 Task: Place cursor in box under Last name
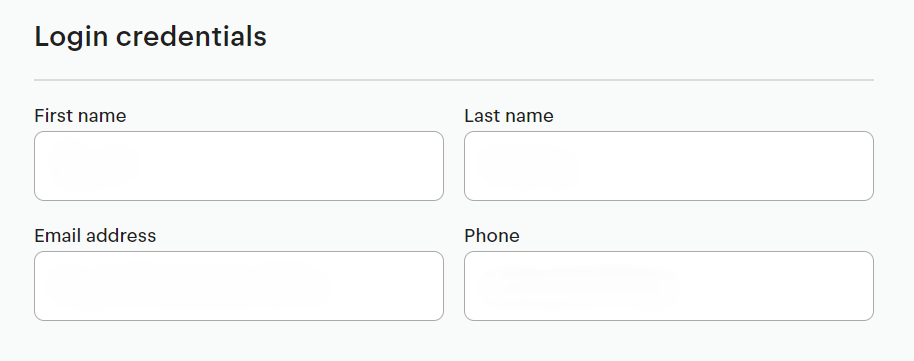tap(669, 166)
